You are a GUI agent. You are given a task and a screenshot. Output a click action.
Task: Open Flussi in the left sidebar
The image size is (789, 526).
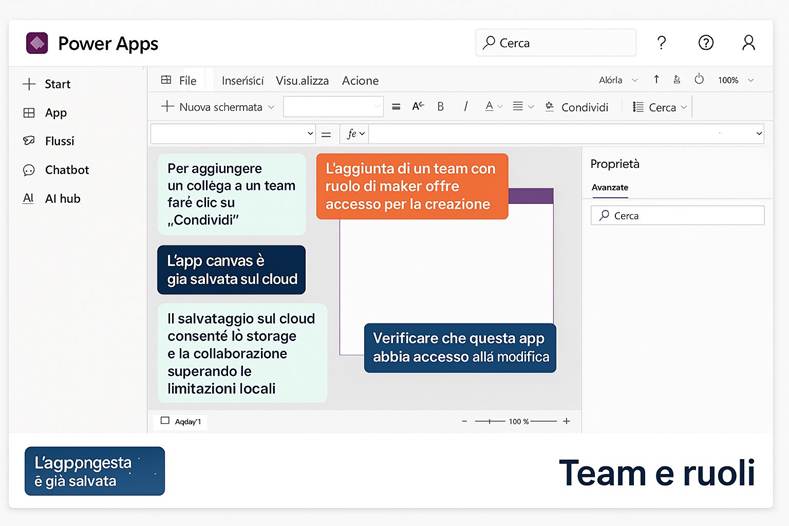click(x=48, y=141)
